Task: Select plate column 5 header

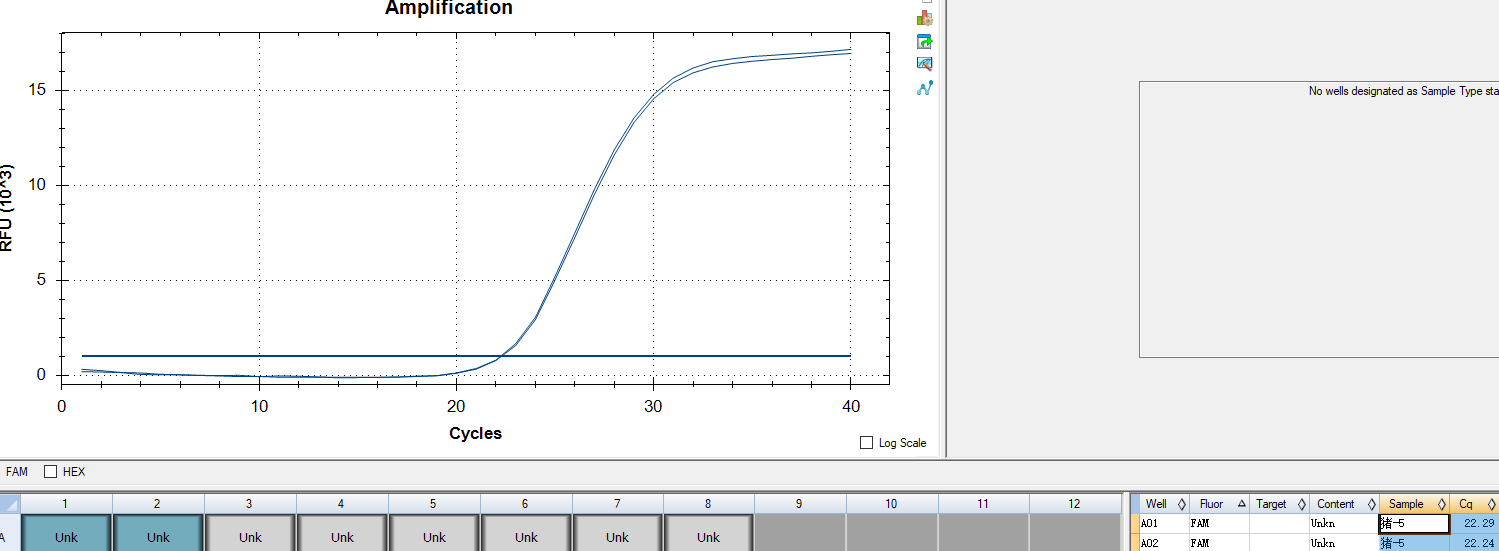Action: 434,504
